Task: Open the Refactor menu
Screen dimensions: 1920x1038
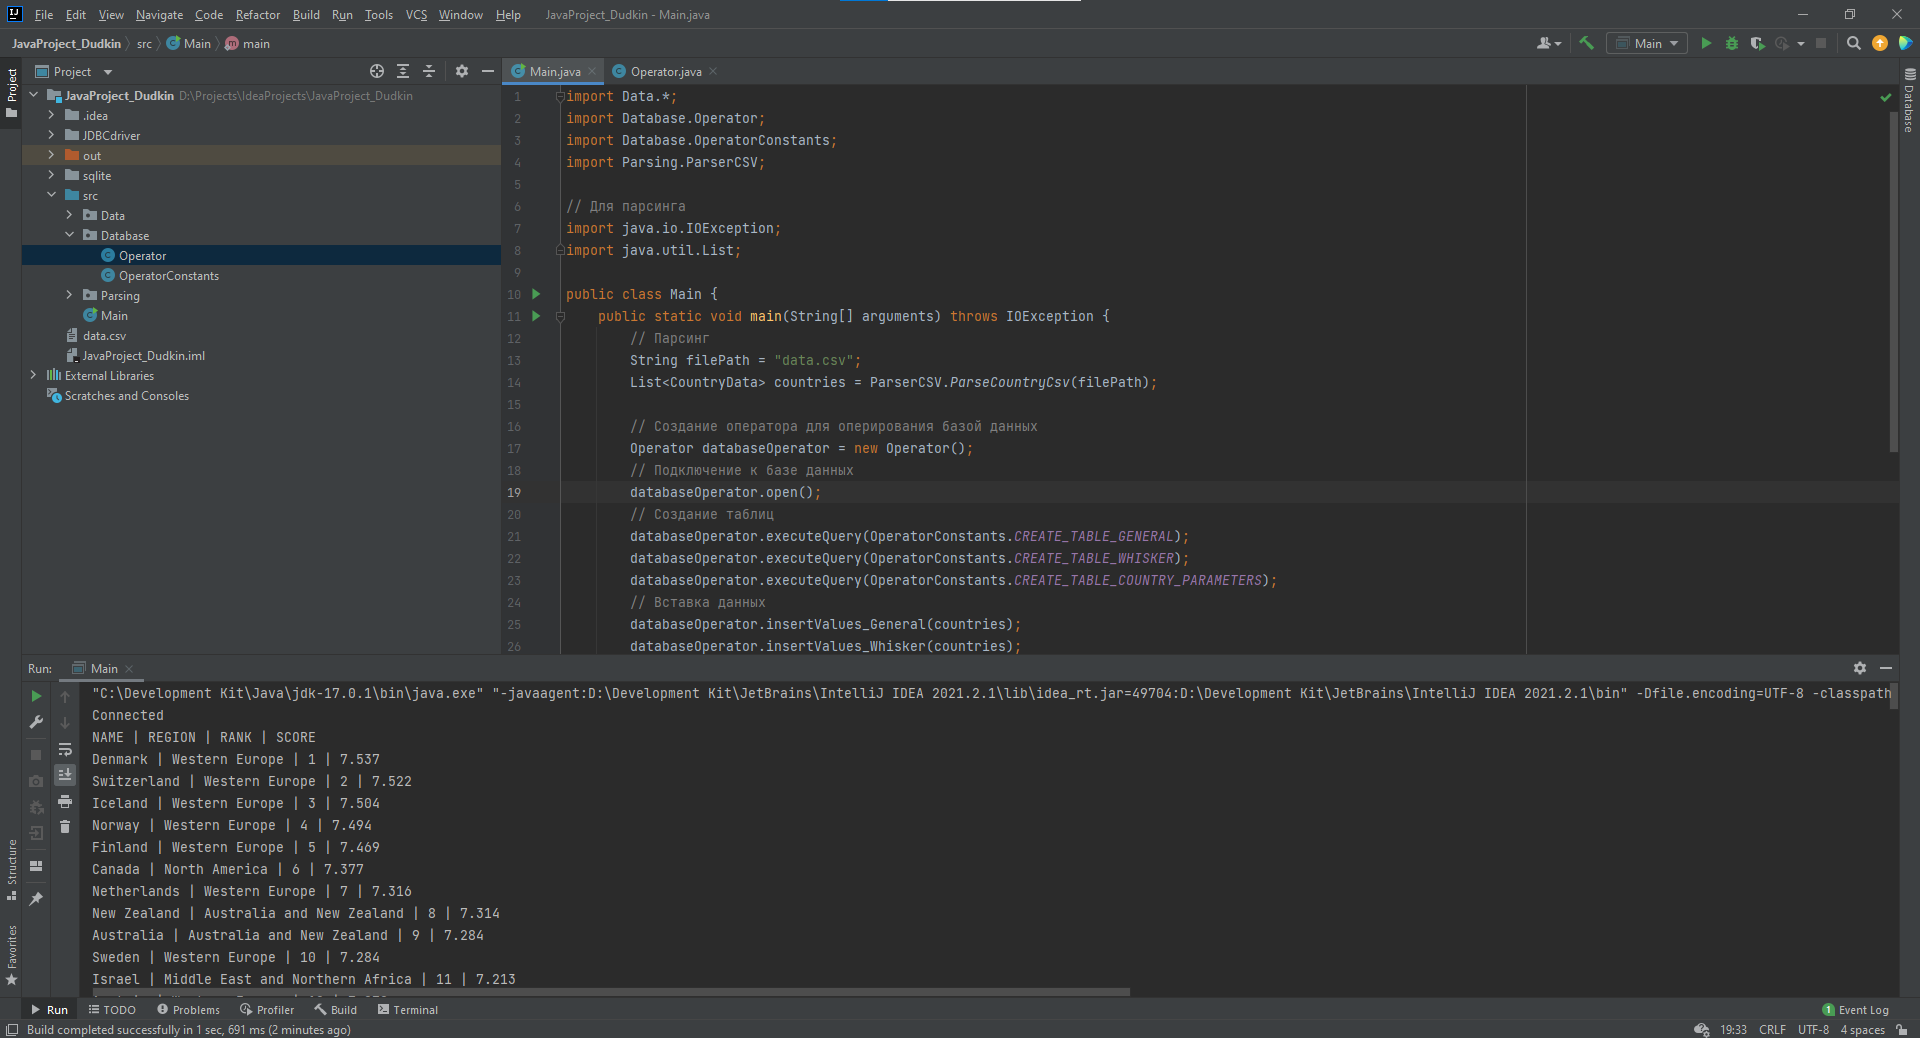Action: [257, 15]
